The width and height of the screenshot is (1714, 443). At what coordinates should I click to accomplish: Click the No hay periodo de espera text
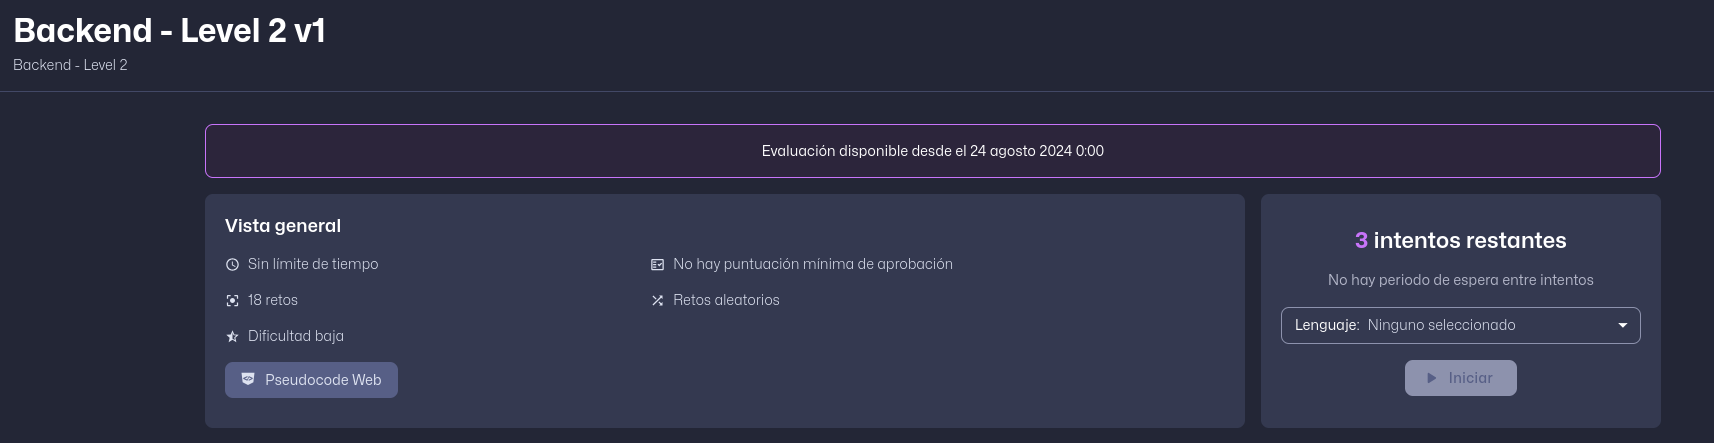[x=1461, y=280]
